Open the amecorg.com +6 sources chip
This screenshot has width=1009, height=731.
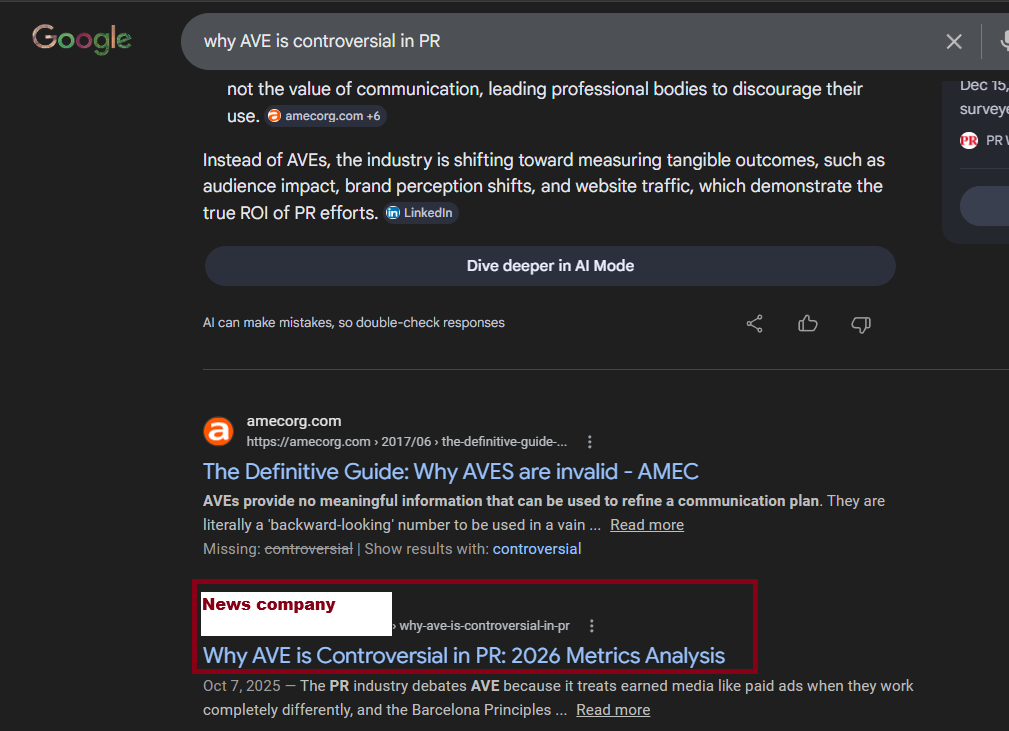[324, 116]
